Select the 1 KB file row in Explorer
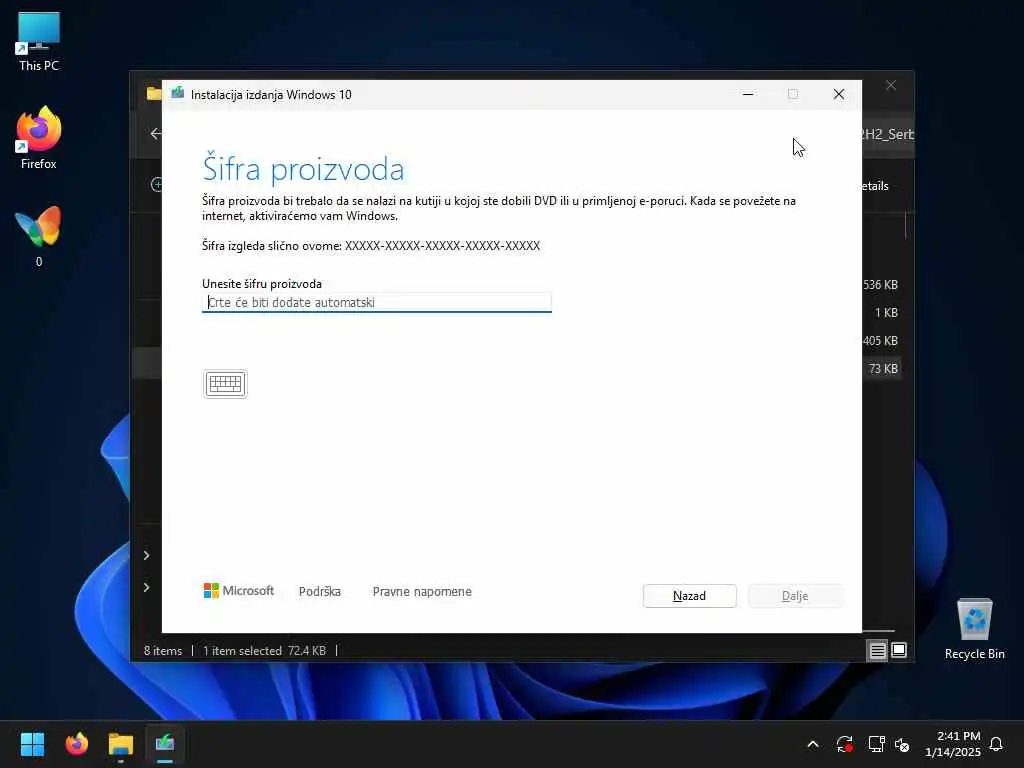This screenshot has height=768, width=1024. pos(886,313)
